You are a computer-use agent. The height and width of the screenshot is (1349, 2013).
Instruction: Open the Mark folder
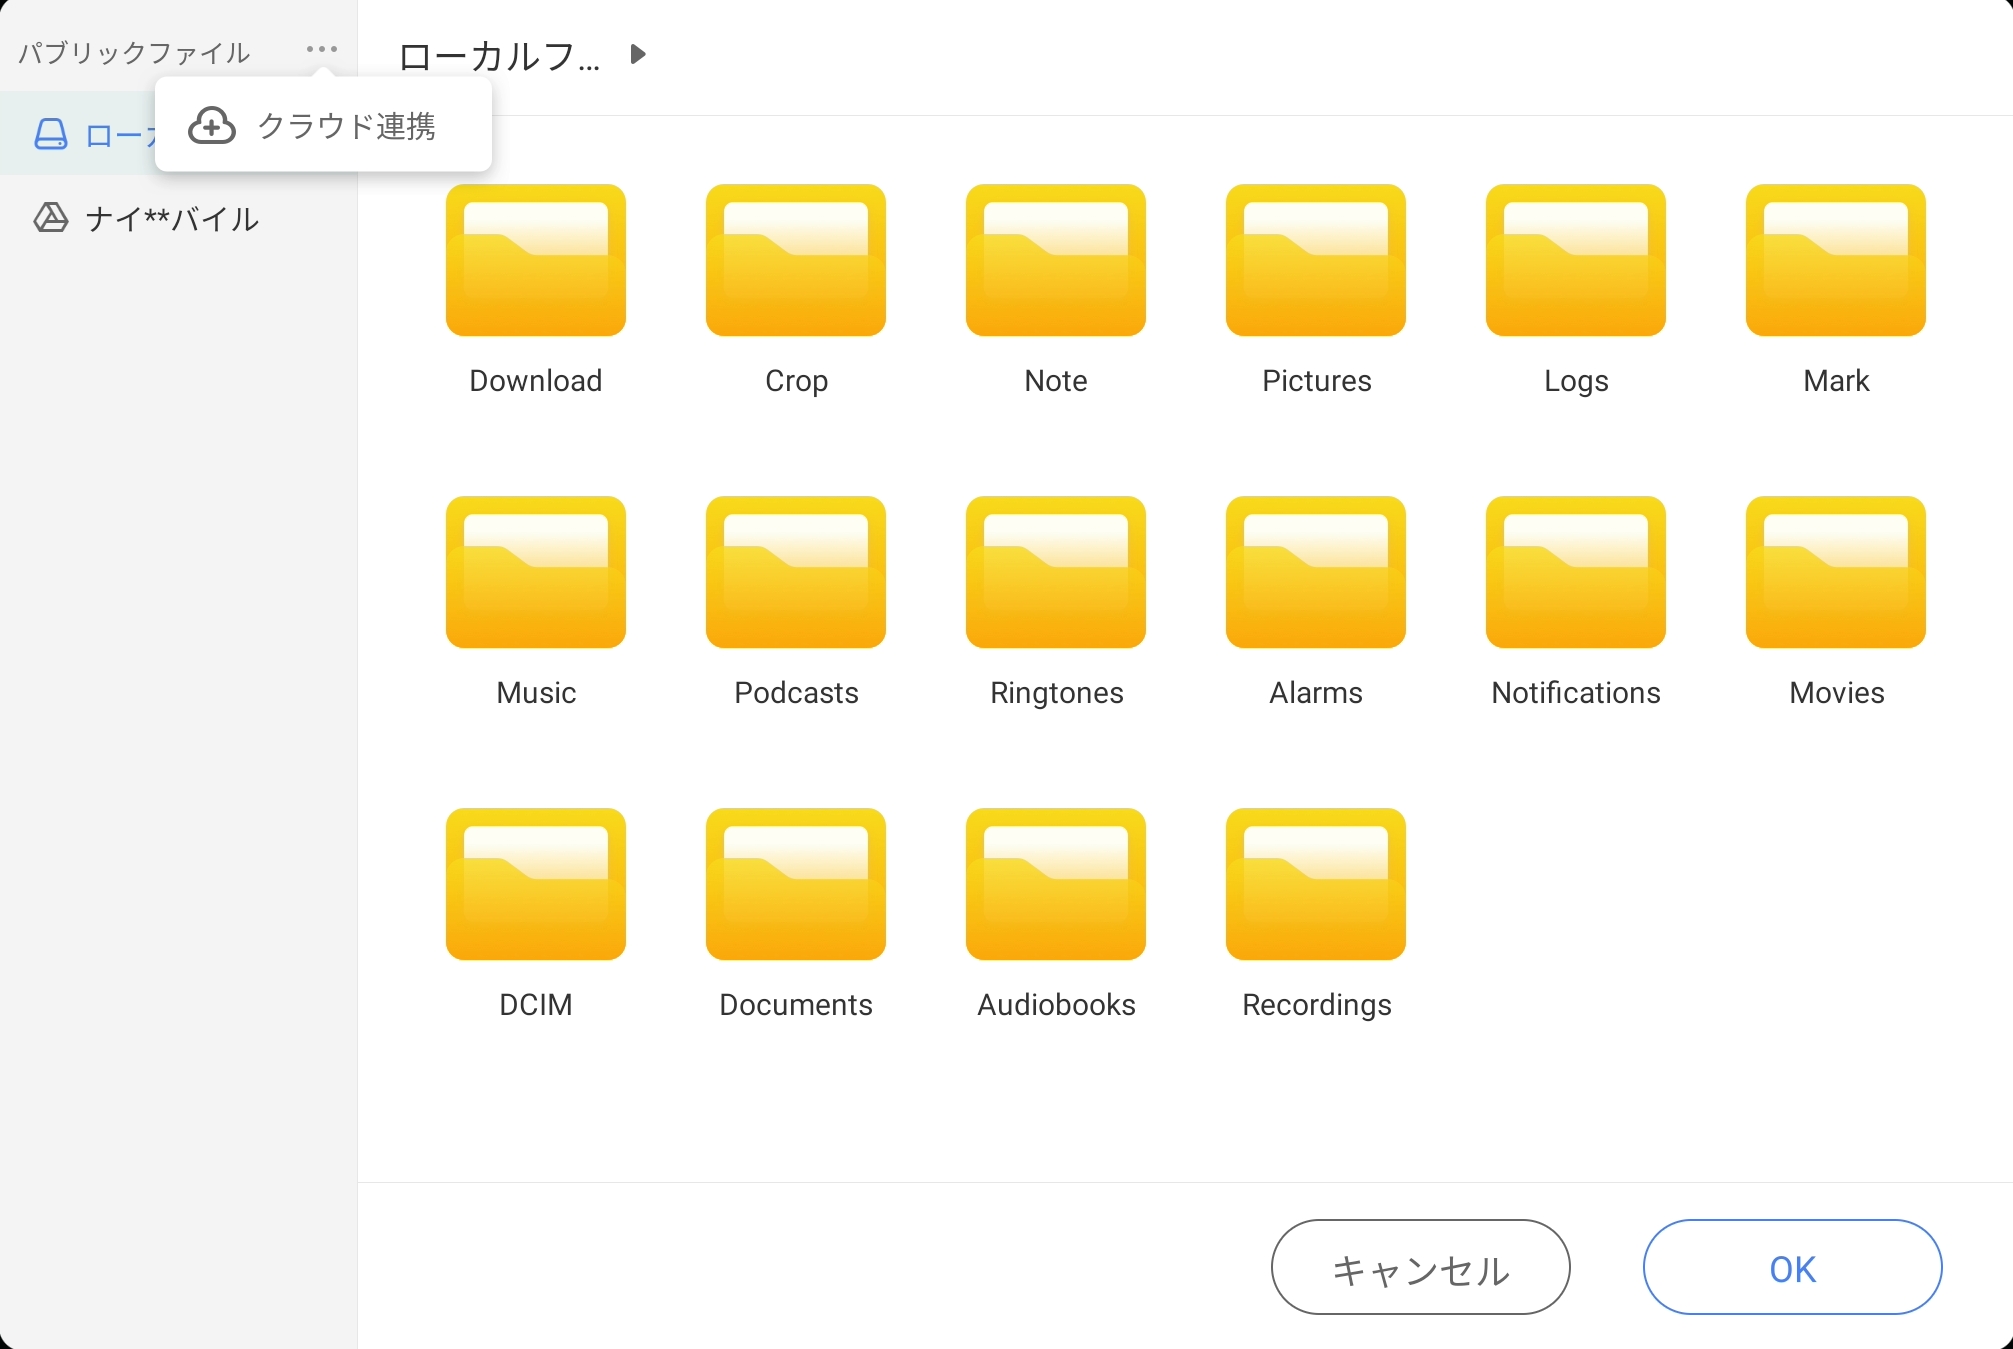(x=1836, y=261)
